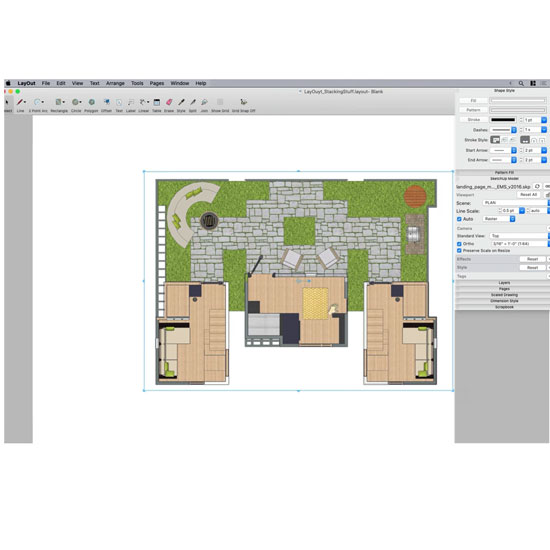Select the 2 Point Arc tool

37,102
